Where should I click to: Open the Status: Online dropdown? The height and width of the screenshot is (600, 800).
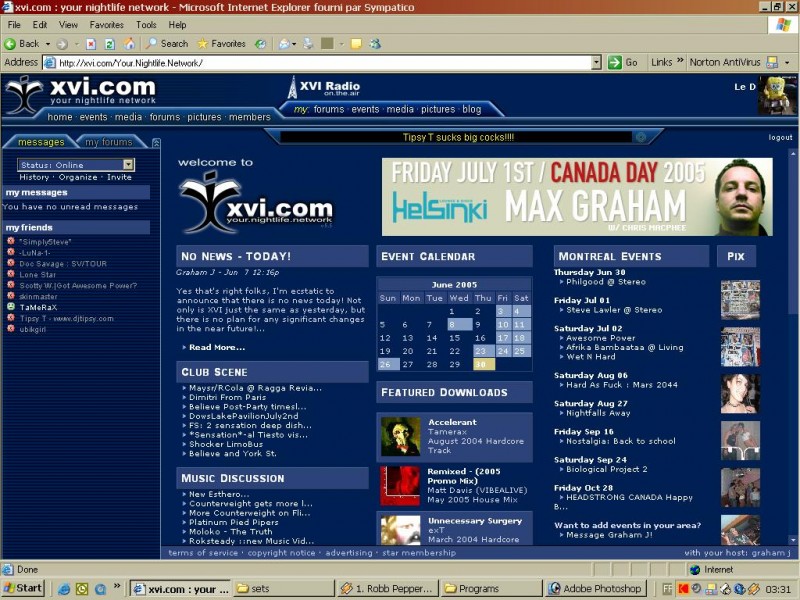[129, 164]
